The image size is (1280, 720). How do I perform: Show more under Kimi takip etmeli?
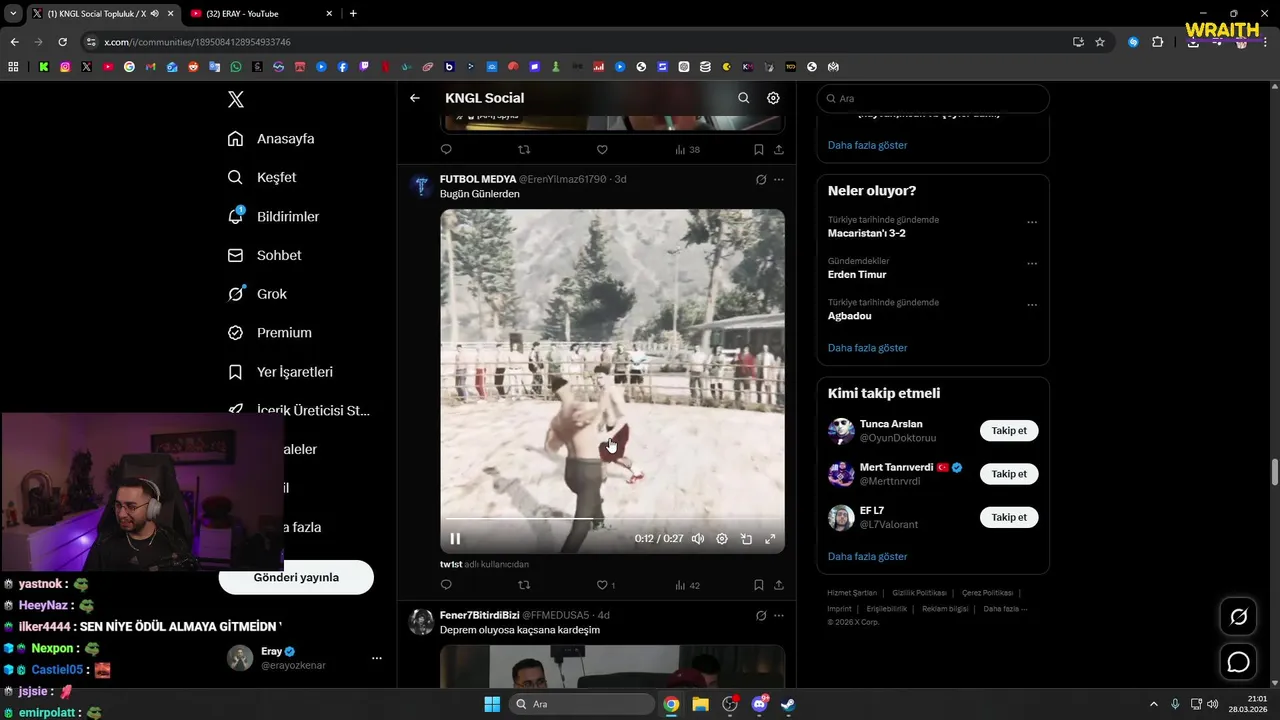point(867,556)
